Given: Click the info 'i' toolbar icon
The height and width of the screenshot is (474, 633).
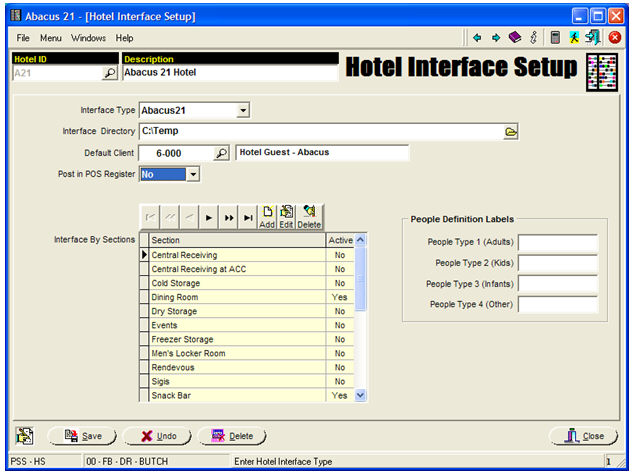Looking at the screenshot, I should (534, 38).
